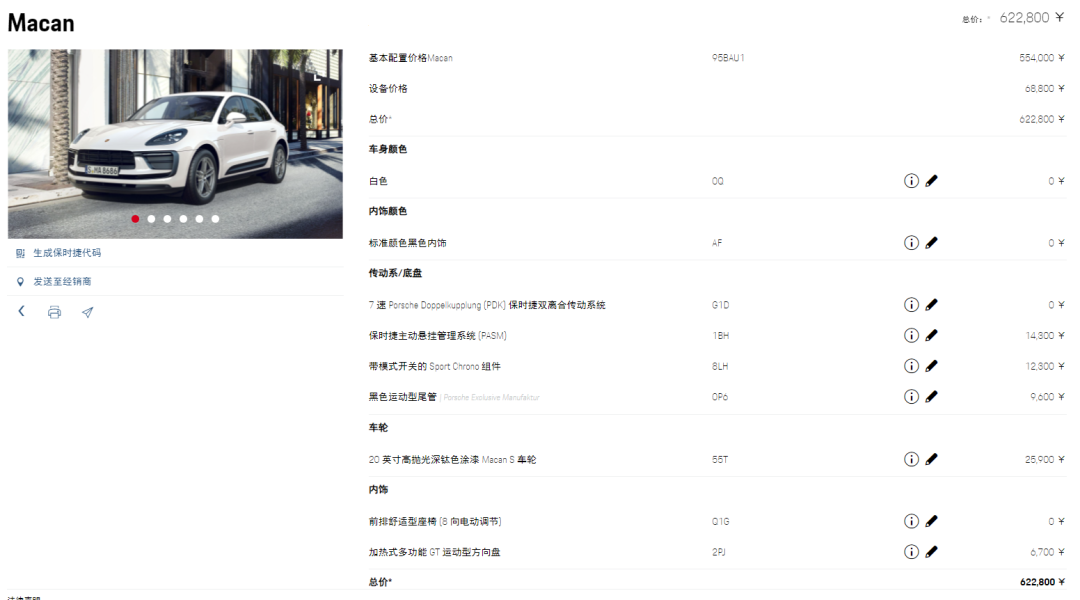Viewport: 1080px width, 600px height.
Task: Show info for 标准颜色黑色内饰
Action: pos(911,242)
